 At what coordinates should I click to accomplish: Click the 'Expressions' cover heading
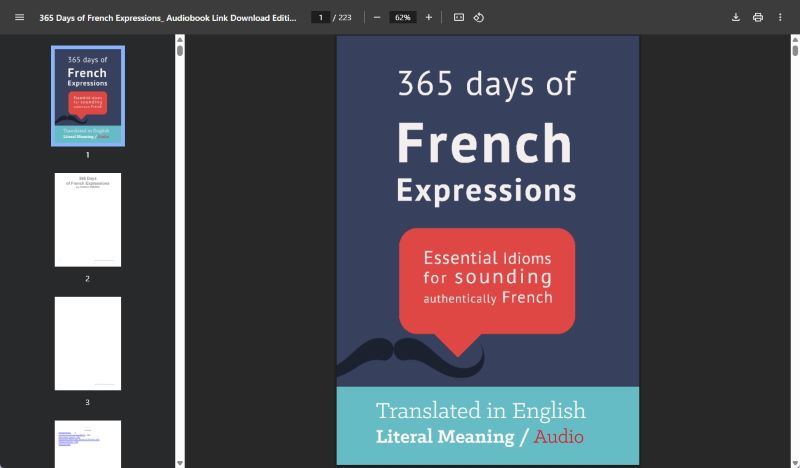point(486,190)
